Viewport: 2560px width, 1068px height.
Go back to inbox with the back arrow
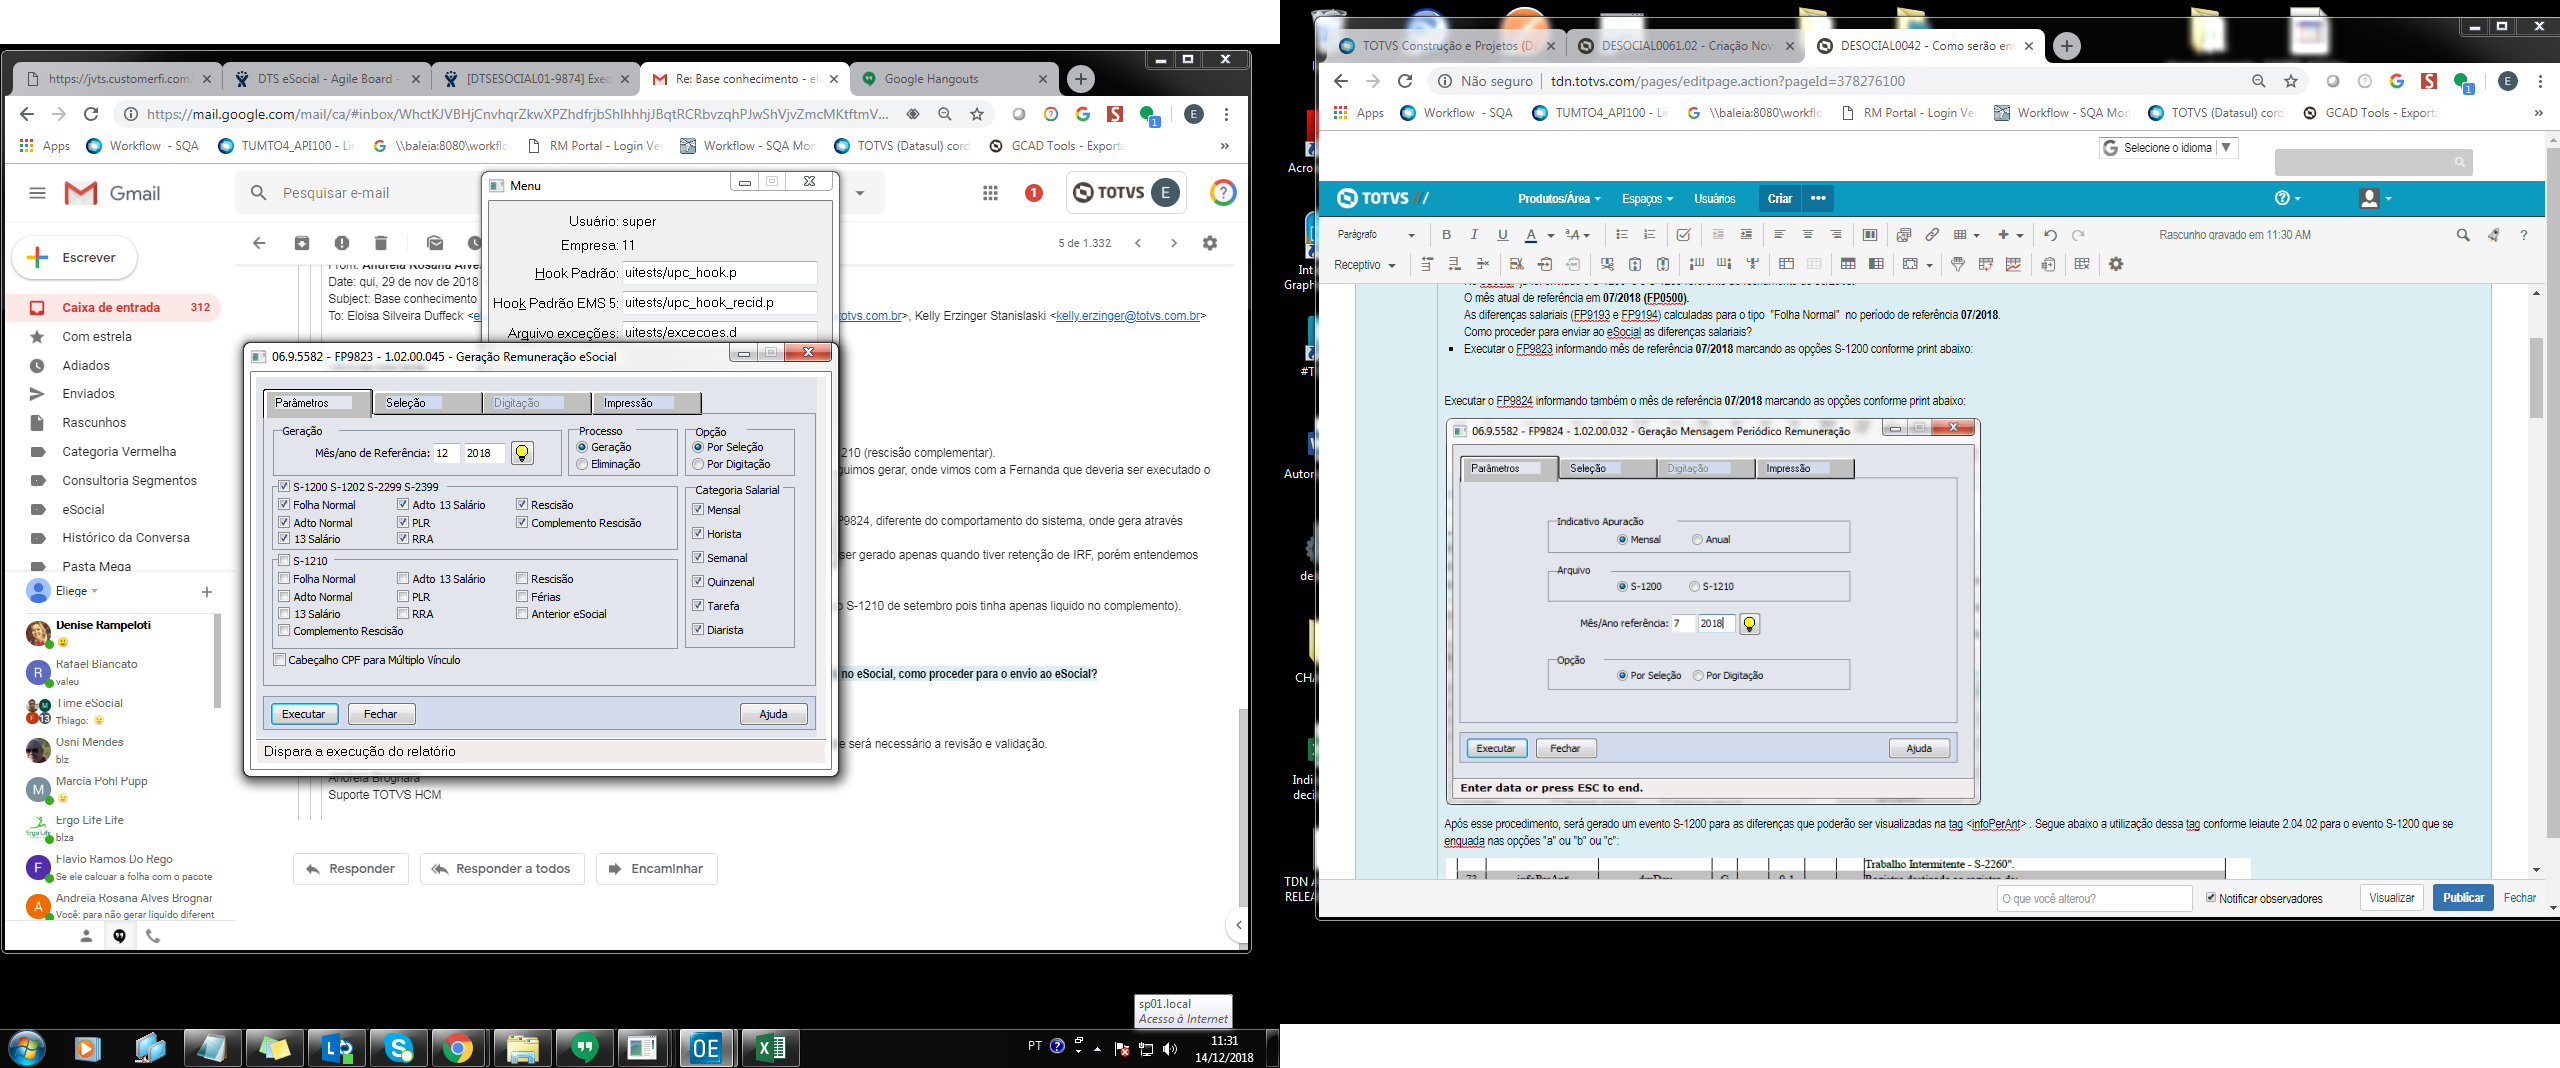click(x=259, y=243)
